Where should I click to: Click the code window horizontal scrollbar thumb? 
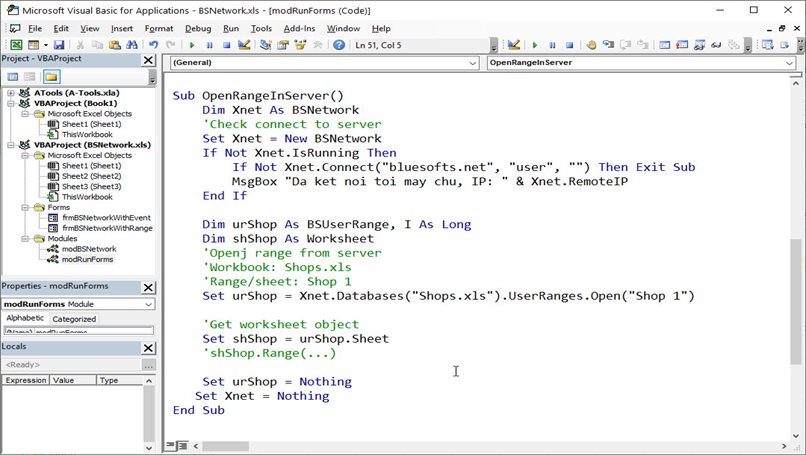tap(225, 446)
